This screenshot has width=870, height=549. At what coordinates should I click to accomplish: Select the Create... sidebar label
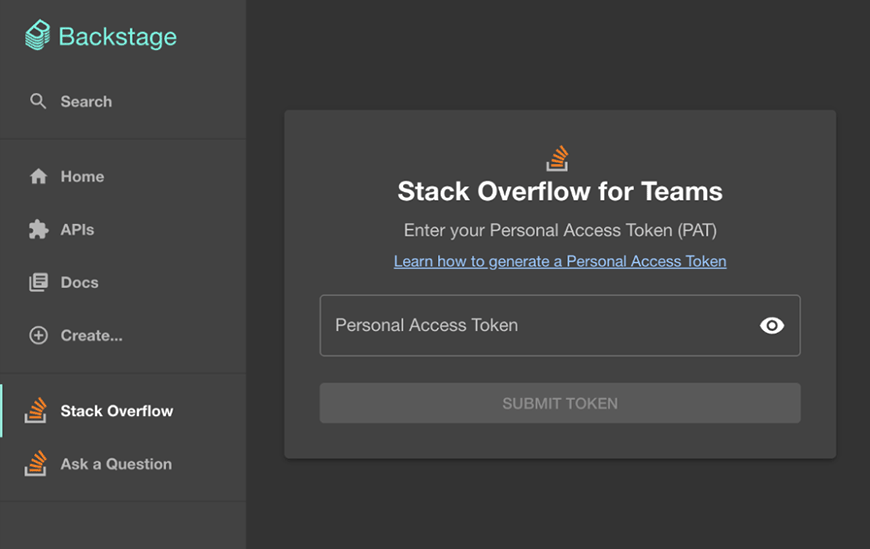[x=91, y=336]
